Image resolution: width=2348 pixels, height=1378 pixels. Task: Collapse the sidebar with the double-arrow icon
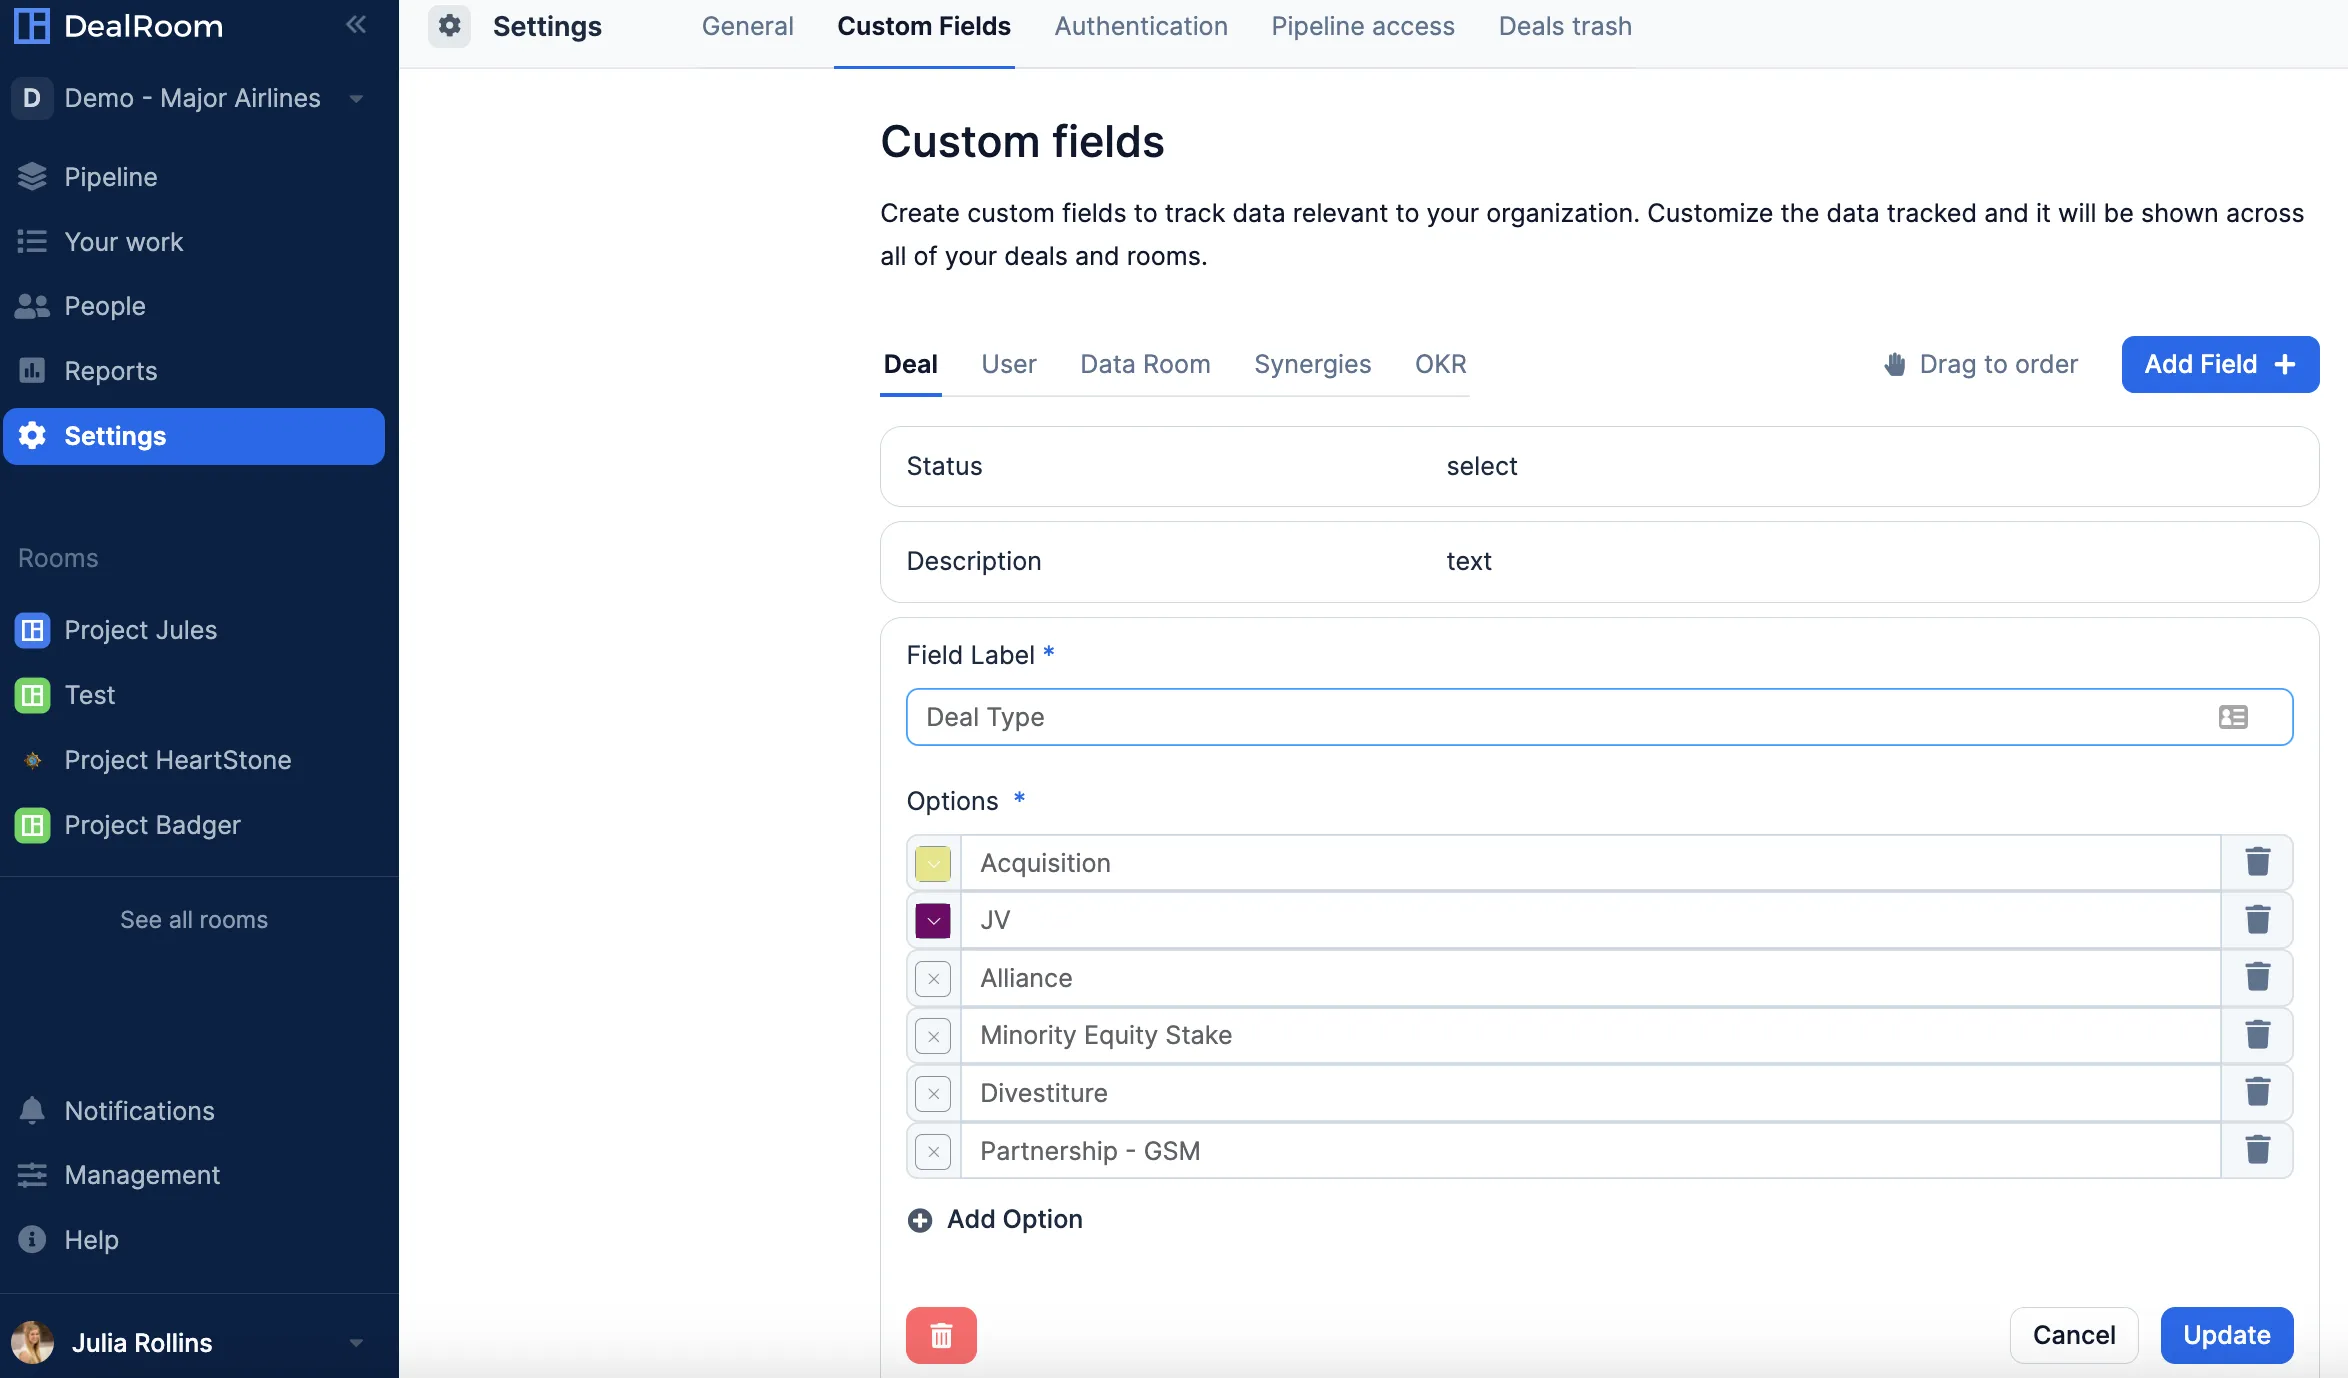tap(356, 24)
